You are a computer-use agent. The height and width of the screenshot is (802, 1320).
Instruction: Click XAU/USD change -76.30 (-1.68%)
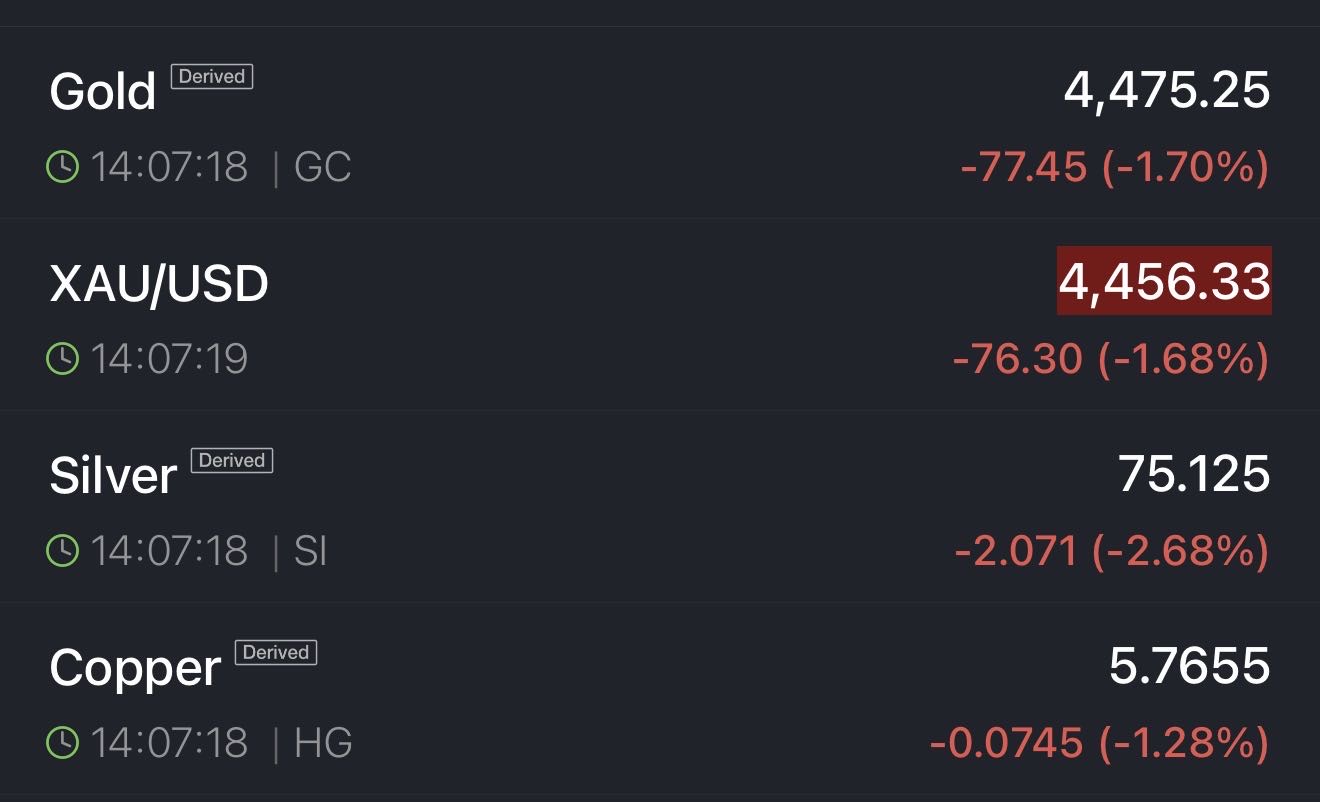pos(1110,359)
